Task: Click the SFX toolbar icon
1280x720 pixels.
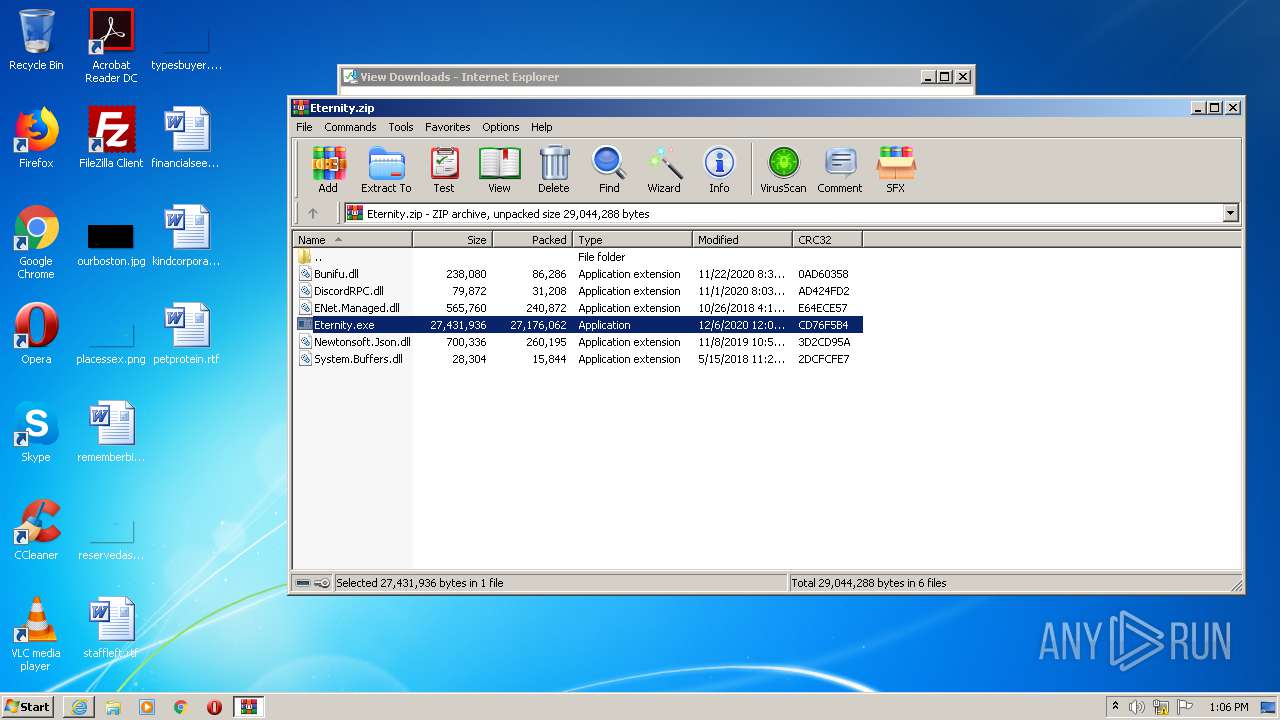Action: tap(895, 169)
